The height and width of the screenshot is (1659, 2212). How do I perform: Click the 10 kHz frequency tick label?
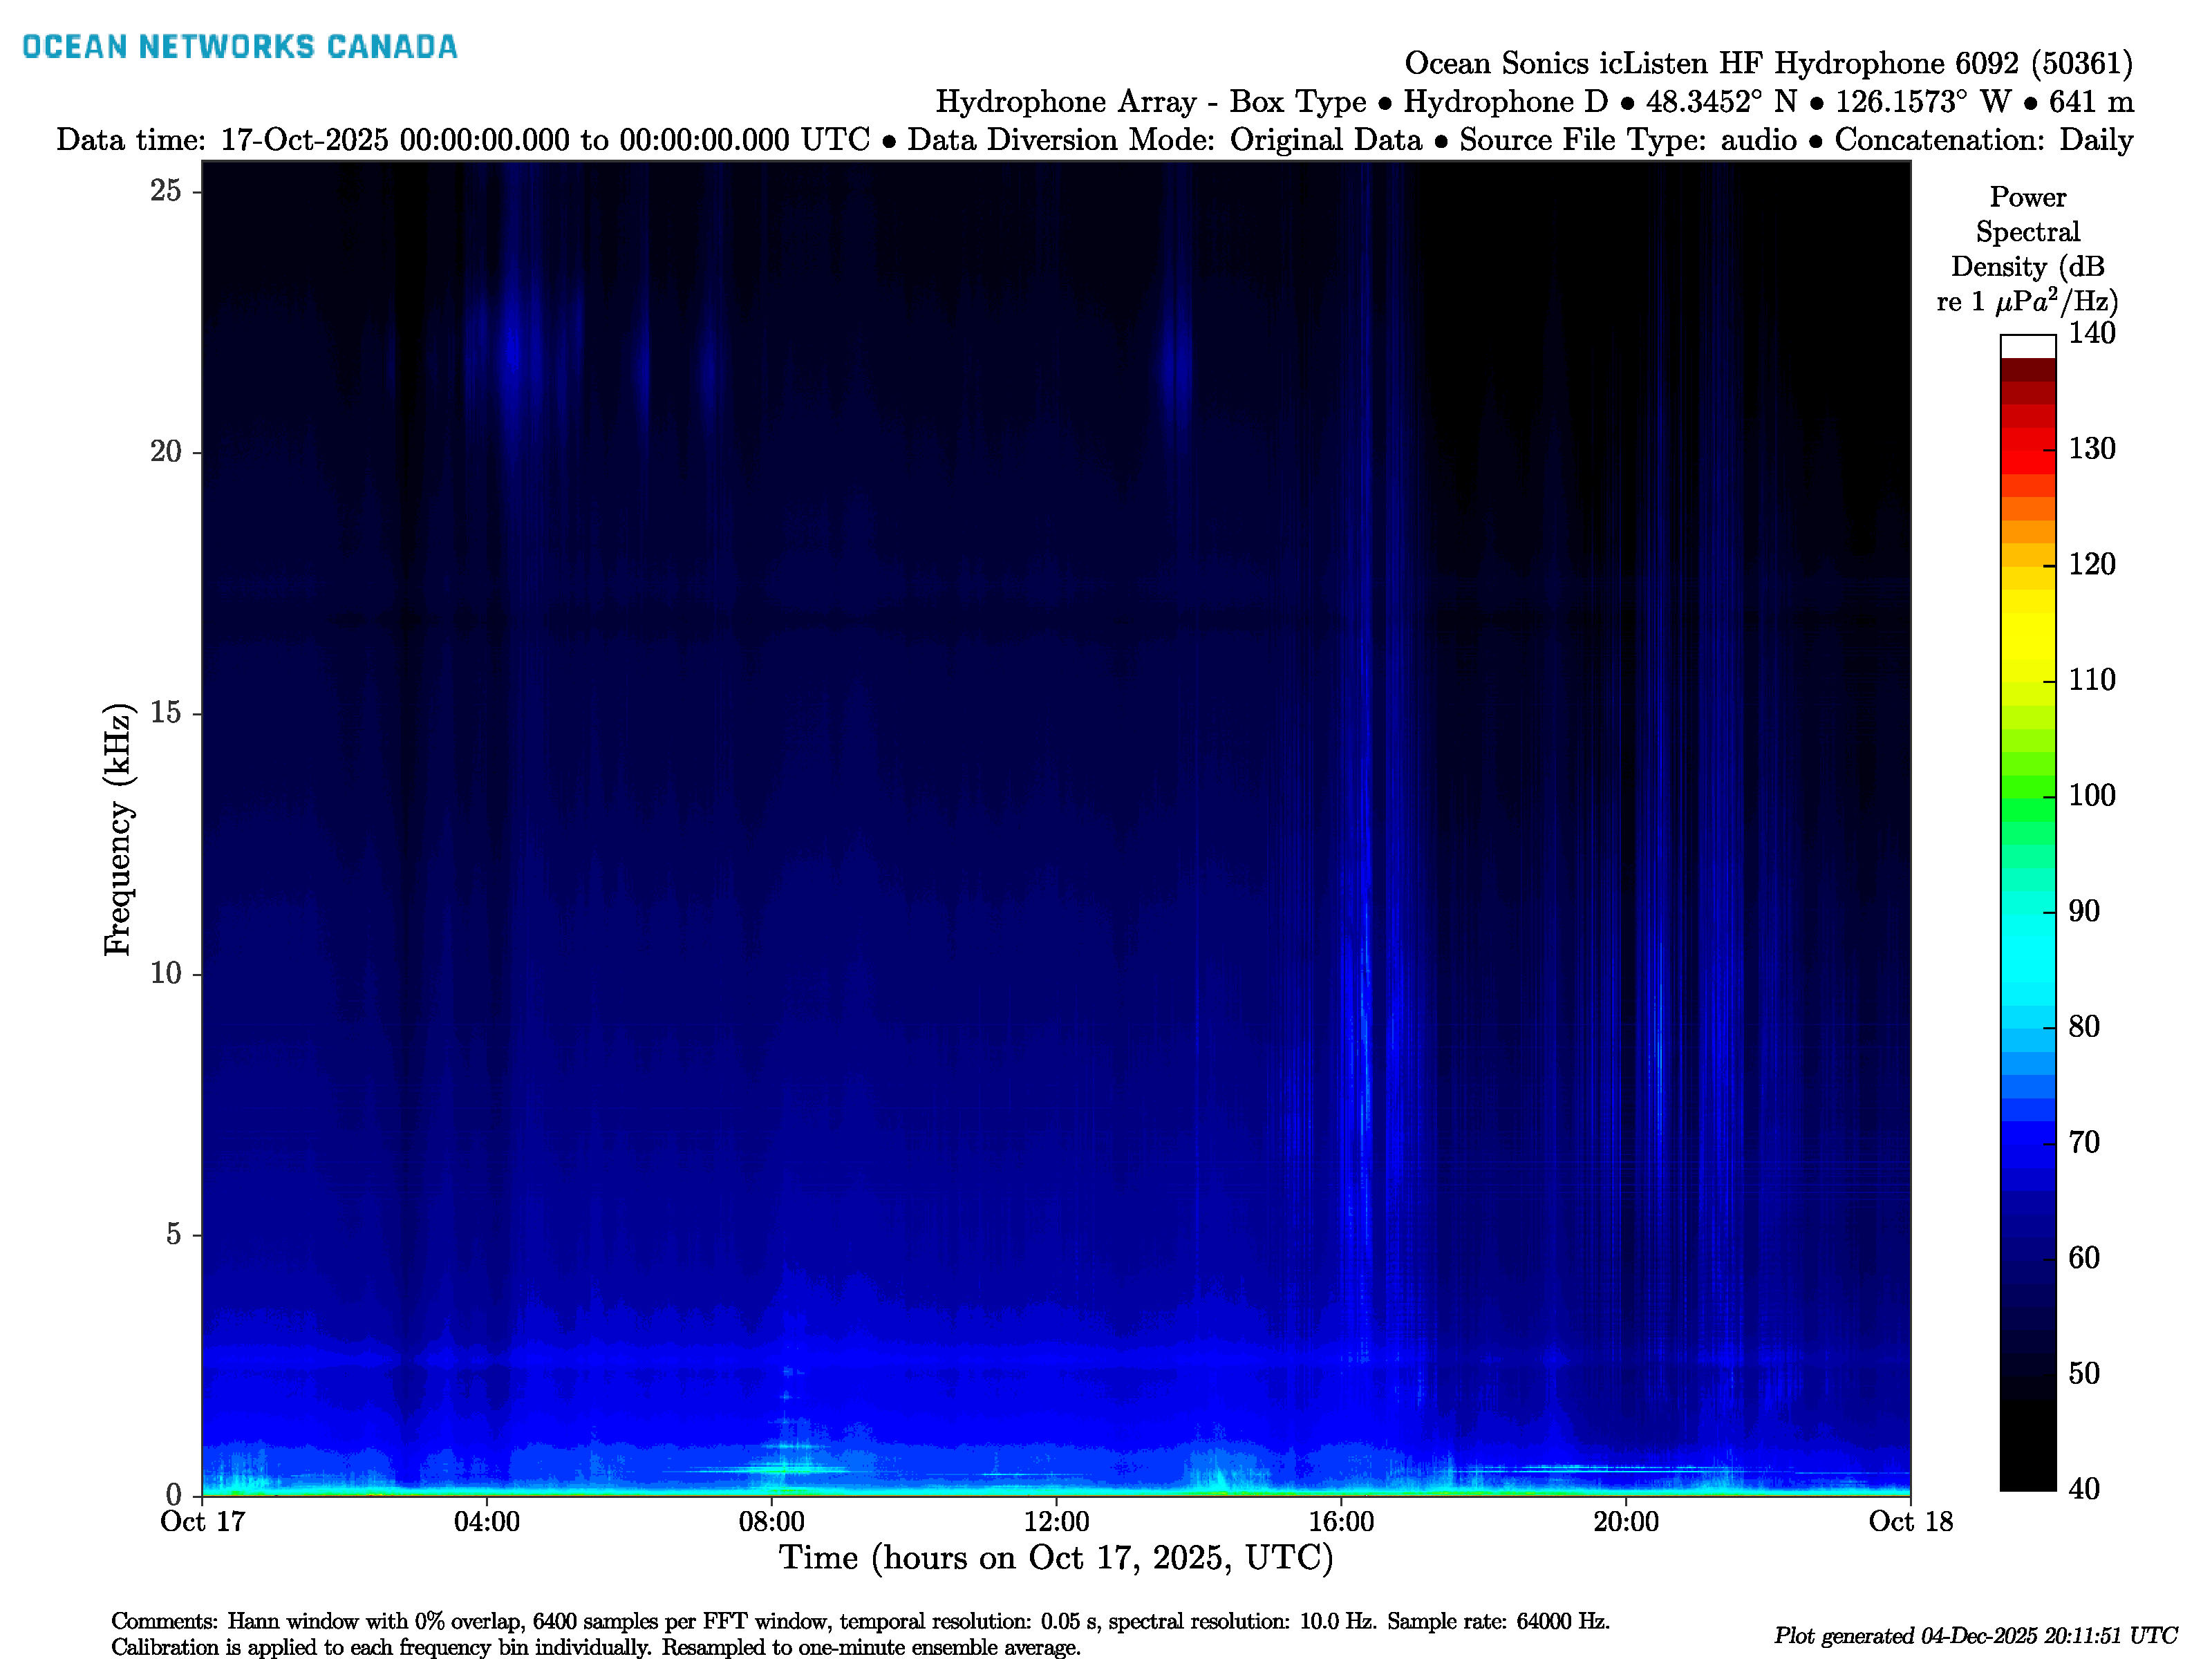166,974
